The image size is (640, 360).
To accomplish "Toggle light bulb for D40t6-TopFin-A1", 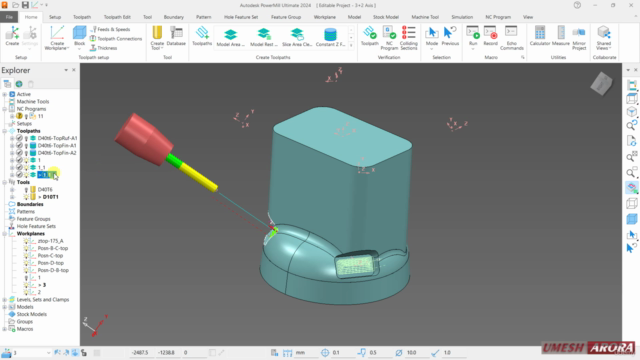I will click(x=26, y=146).
